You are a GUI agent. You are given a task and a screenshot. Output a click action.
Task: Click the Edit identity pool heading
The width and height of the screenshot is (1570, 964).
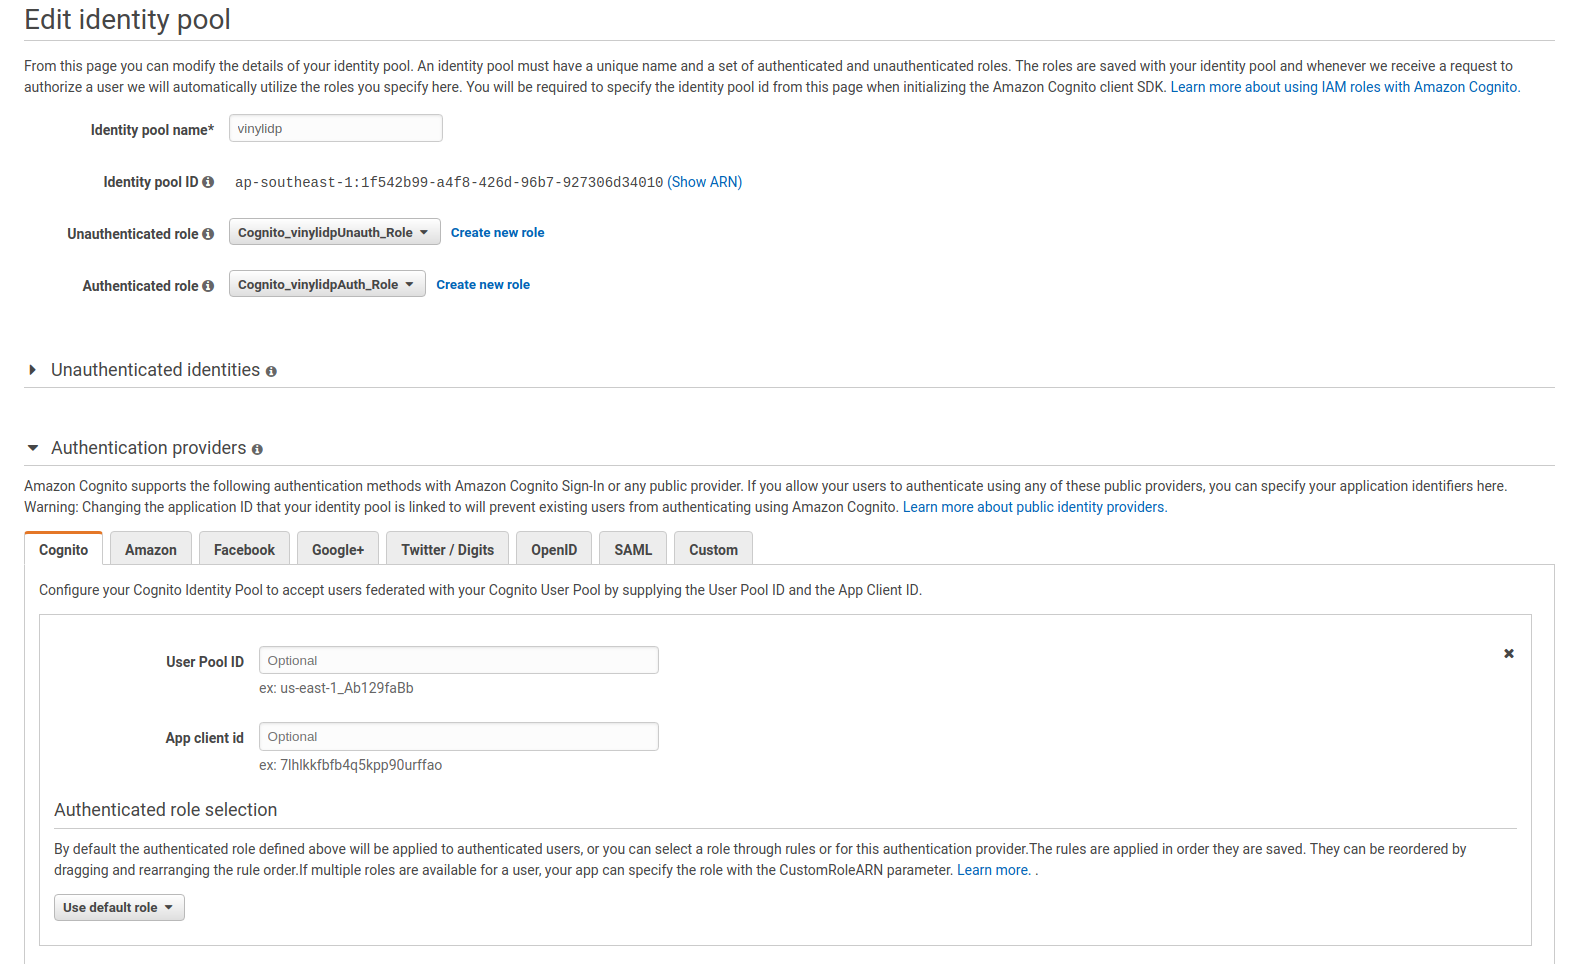(x=127, y=20)
